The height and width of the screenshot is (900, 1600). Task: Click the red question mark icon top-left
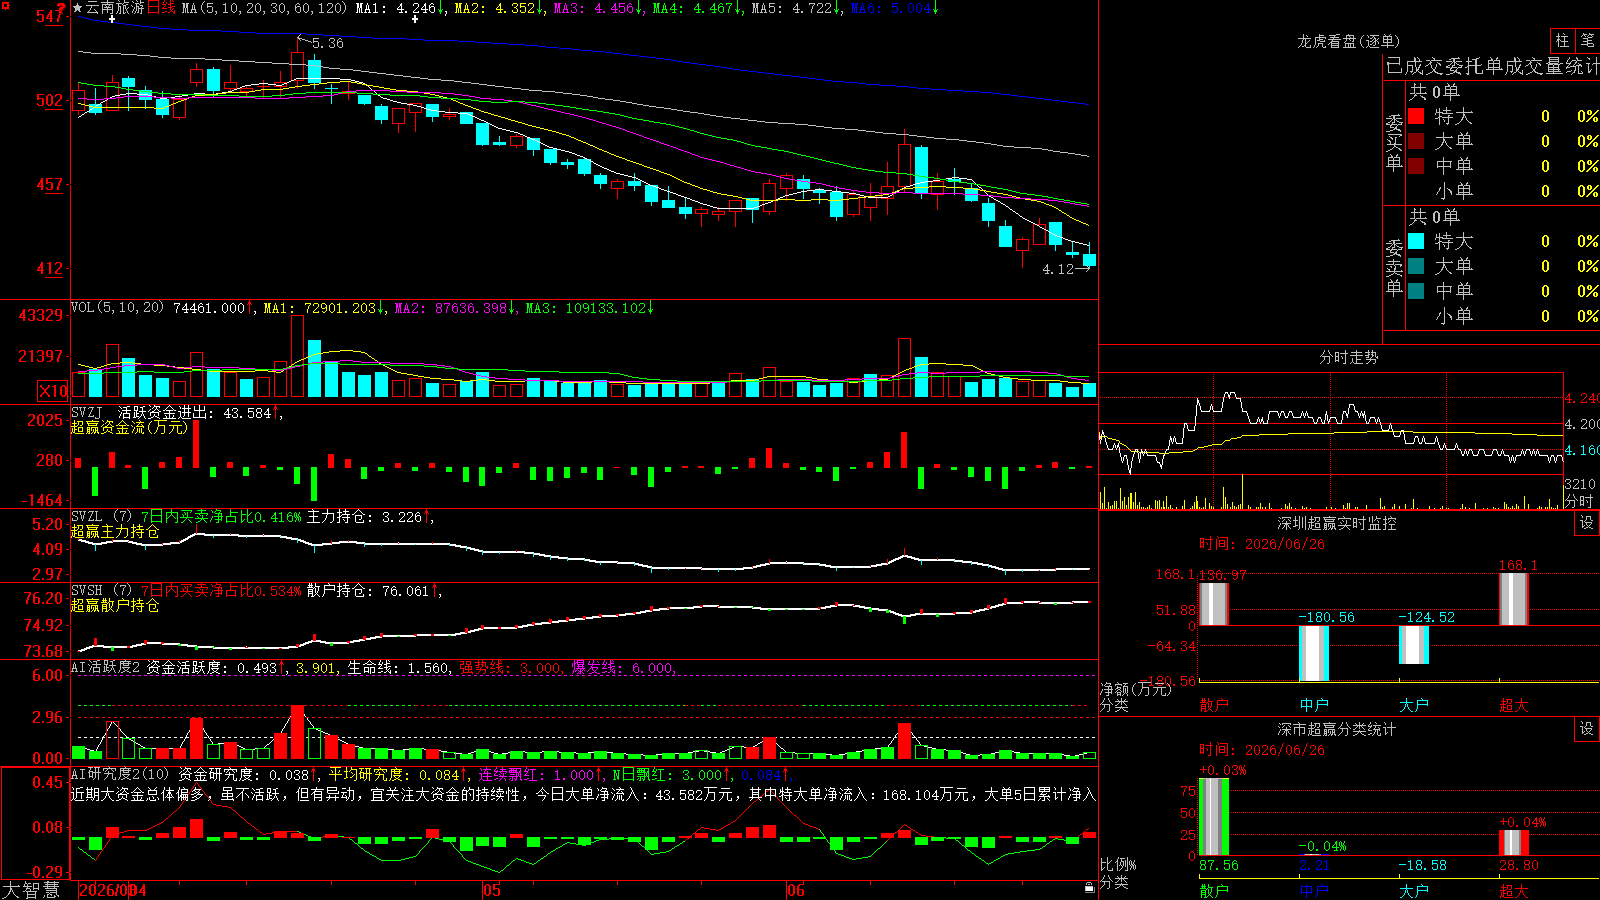(62, 8)
